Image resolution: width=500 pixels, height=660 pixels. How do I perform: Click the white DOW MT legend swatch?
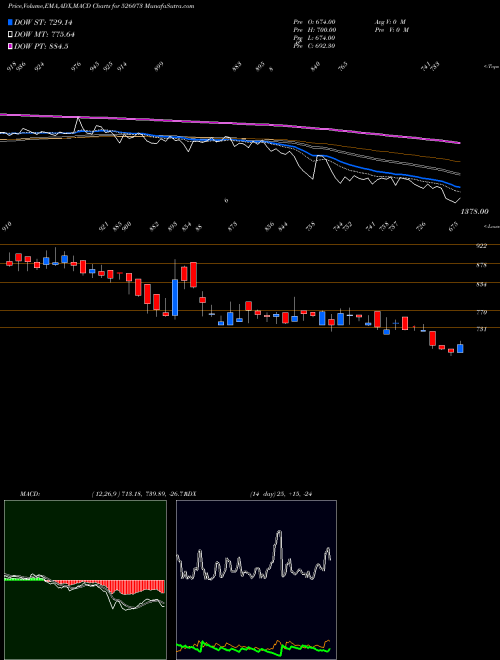11,35
